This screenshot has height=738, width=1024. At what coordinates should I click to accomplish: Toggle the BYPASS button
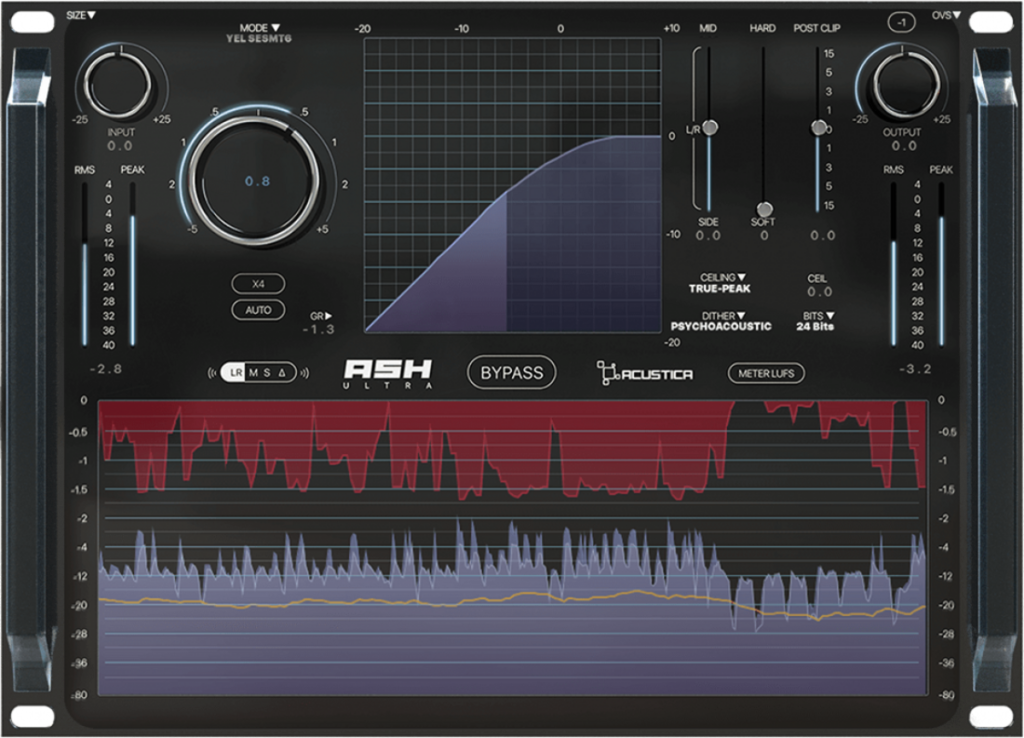click(512, 372)
